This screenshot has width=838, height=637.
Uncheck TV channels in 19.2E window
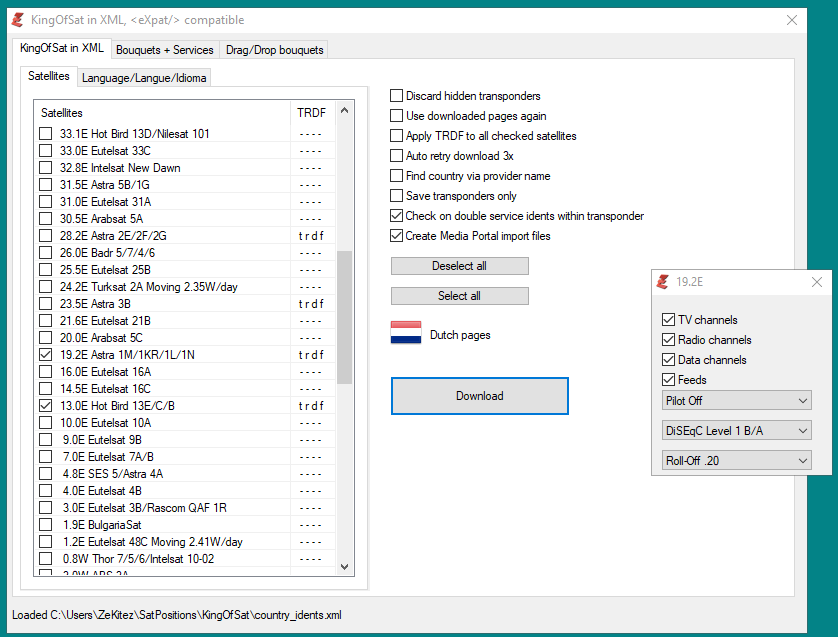click(668, 320)
